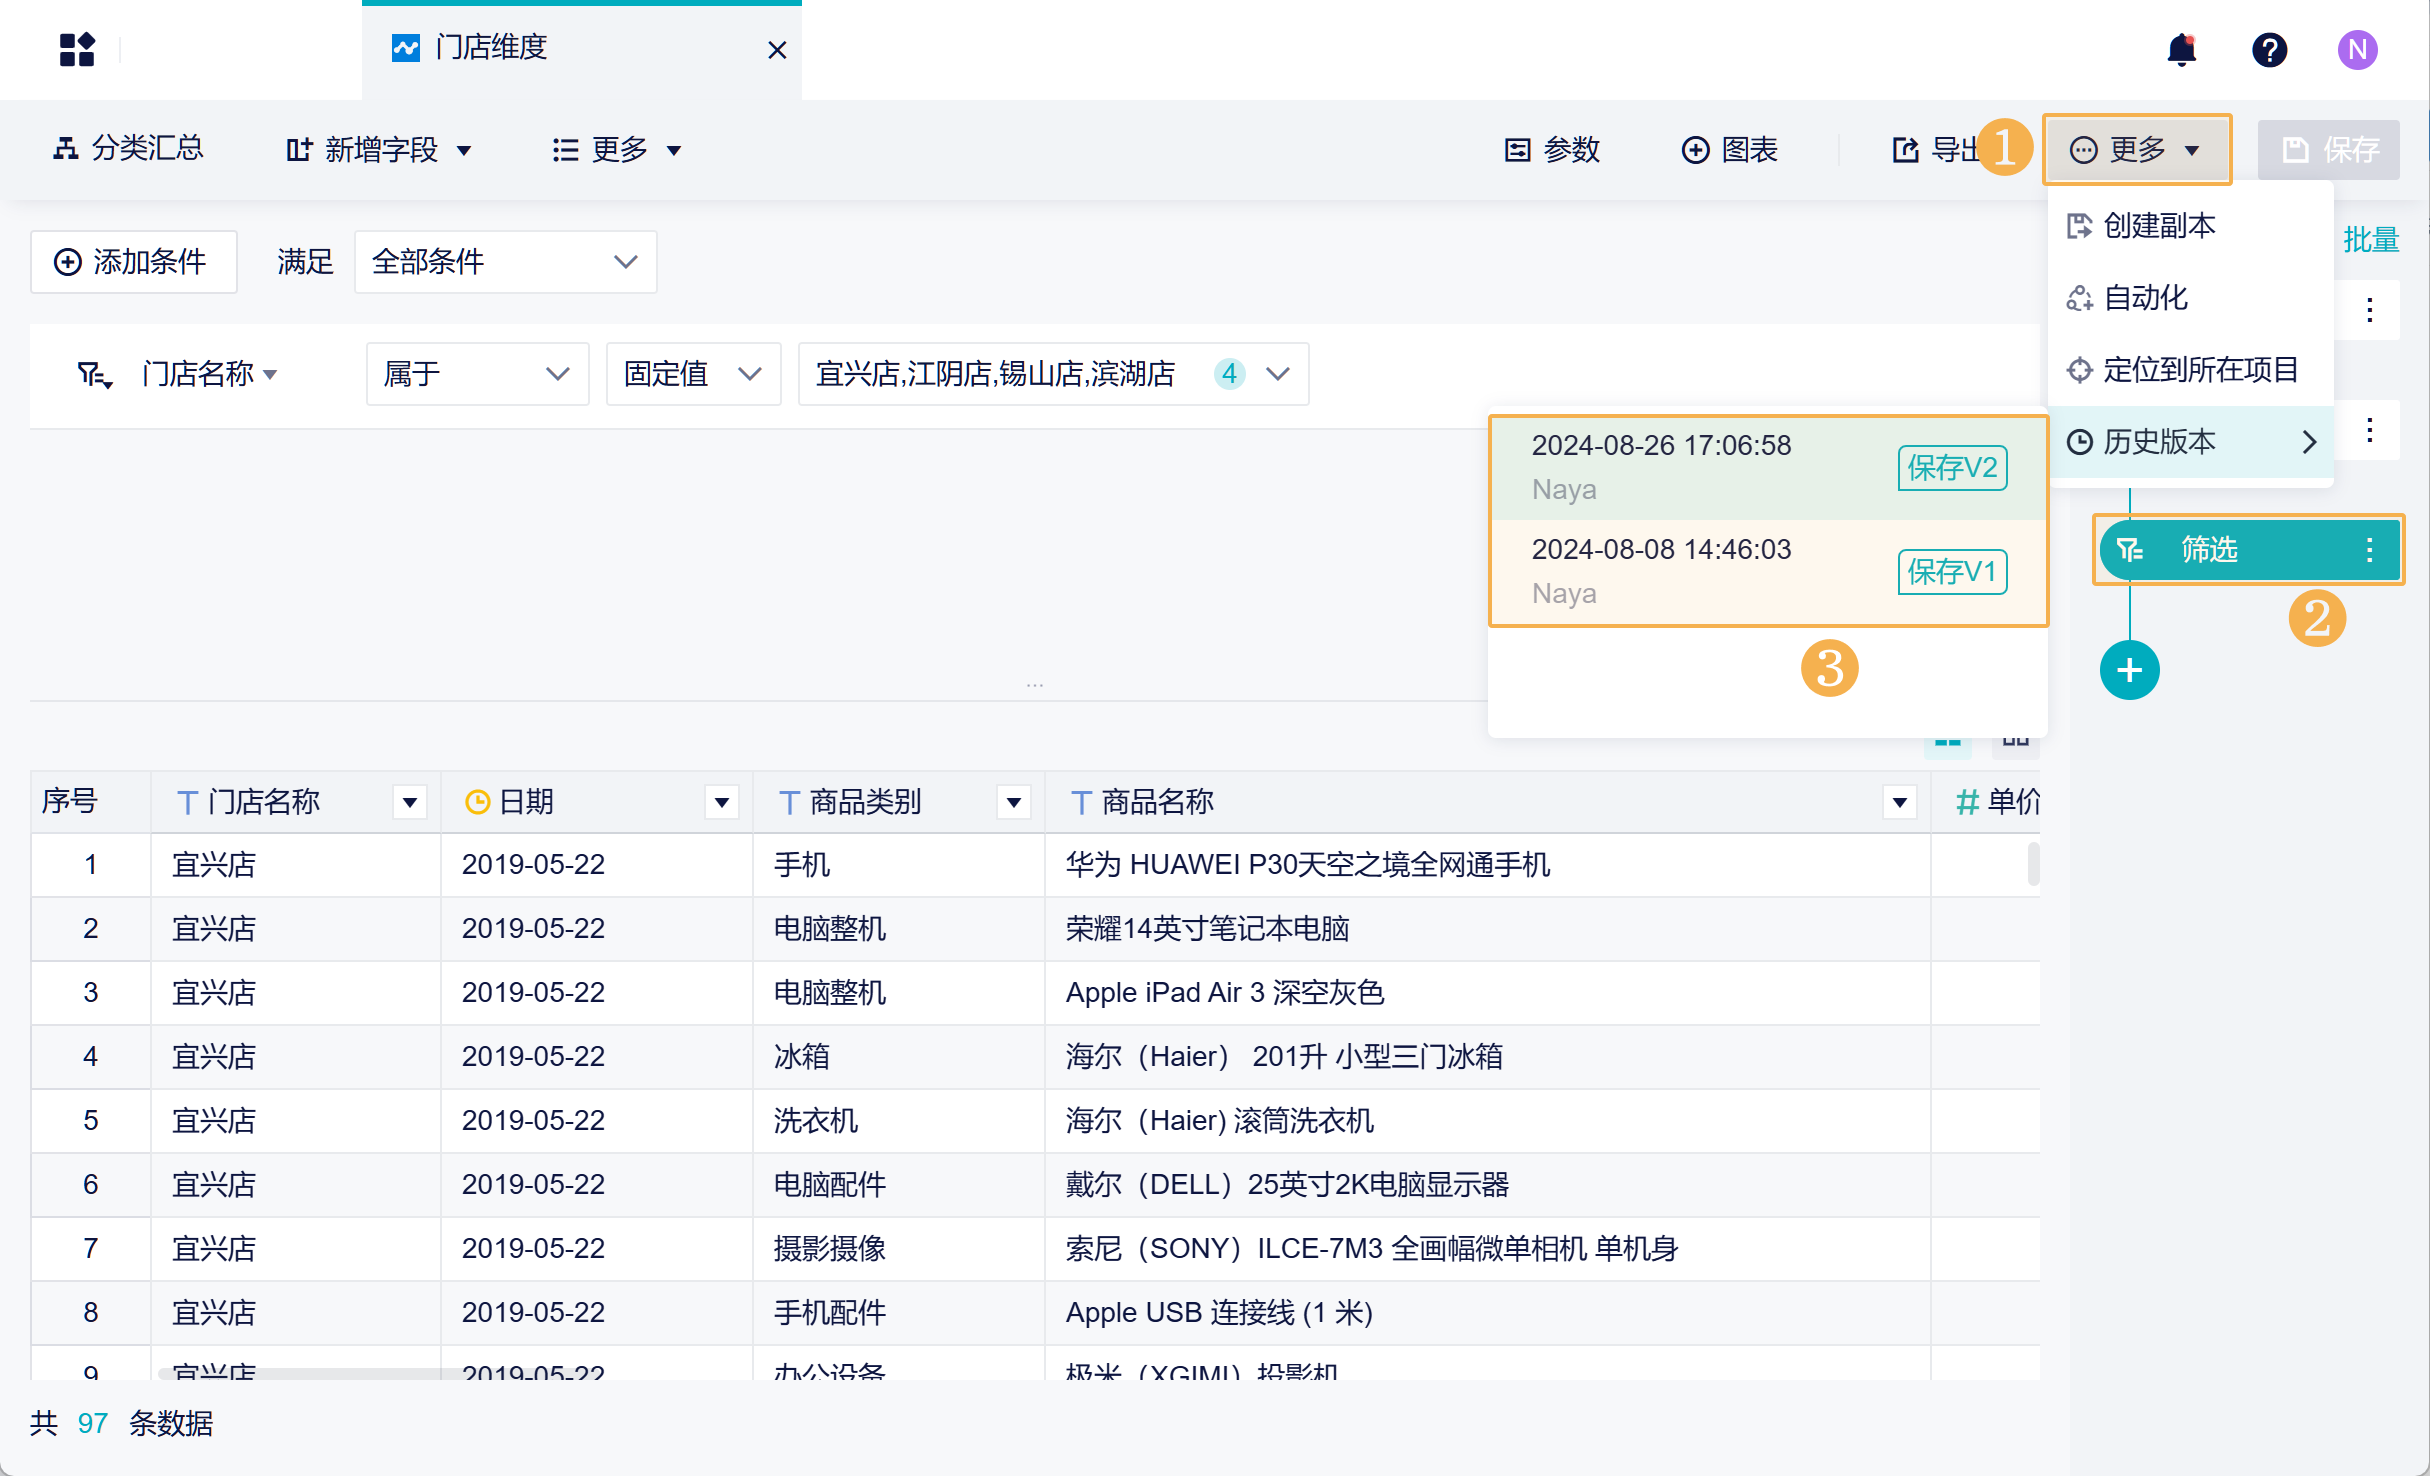The image size is (2430, 1476).
Task: Select the 2024-08-26 保存V2 version
Action: click(x=1768, y=467)
